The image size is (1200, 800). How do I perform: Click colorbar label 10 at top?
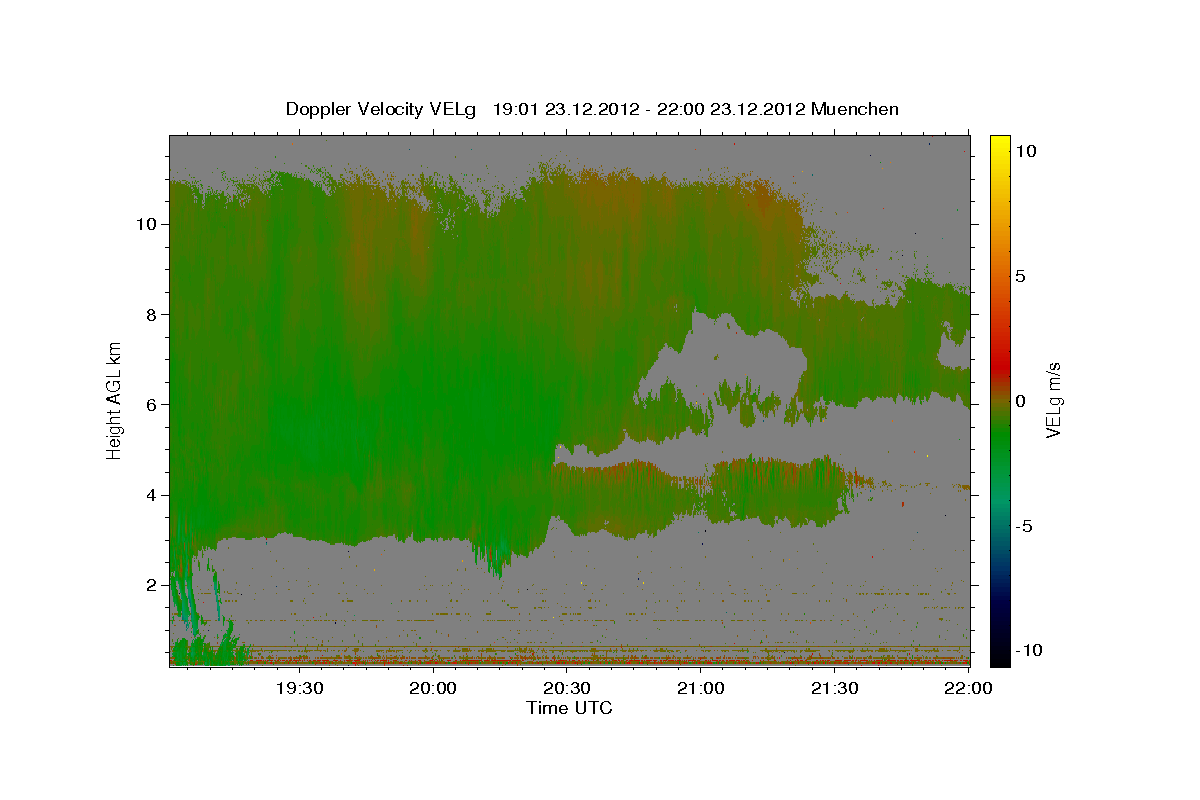[1026, 151]
